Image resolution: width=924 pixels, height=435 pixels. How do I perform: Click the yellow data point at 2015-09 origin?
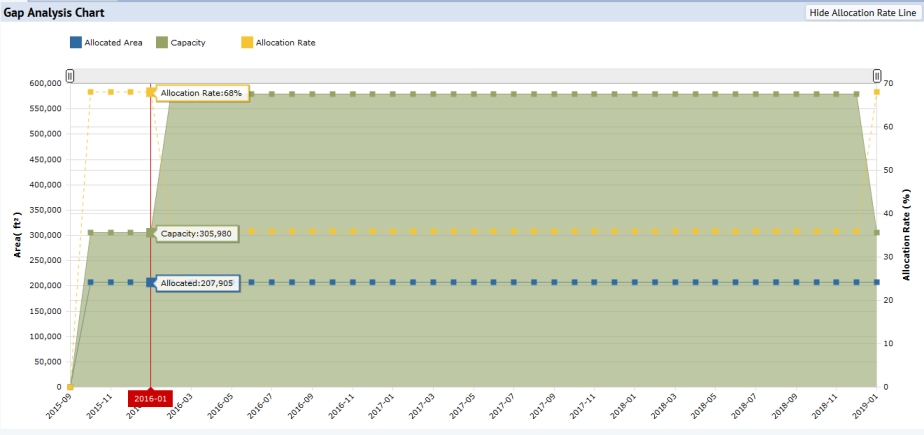pos(70,387)
